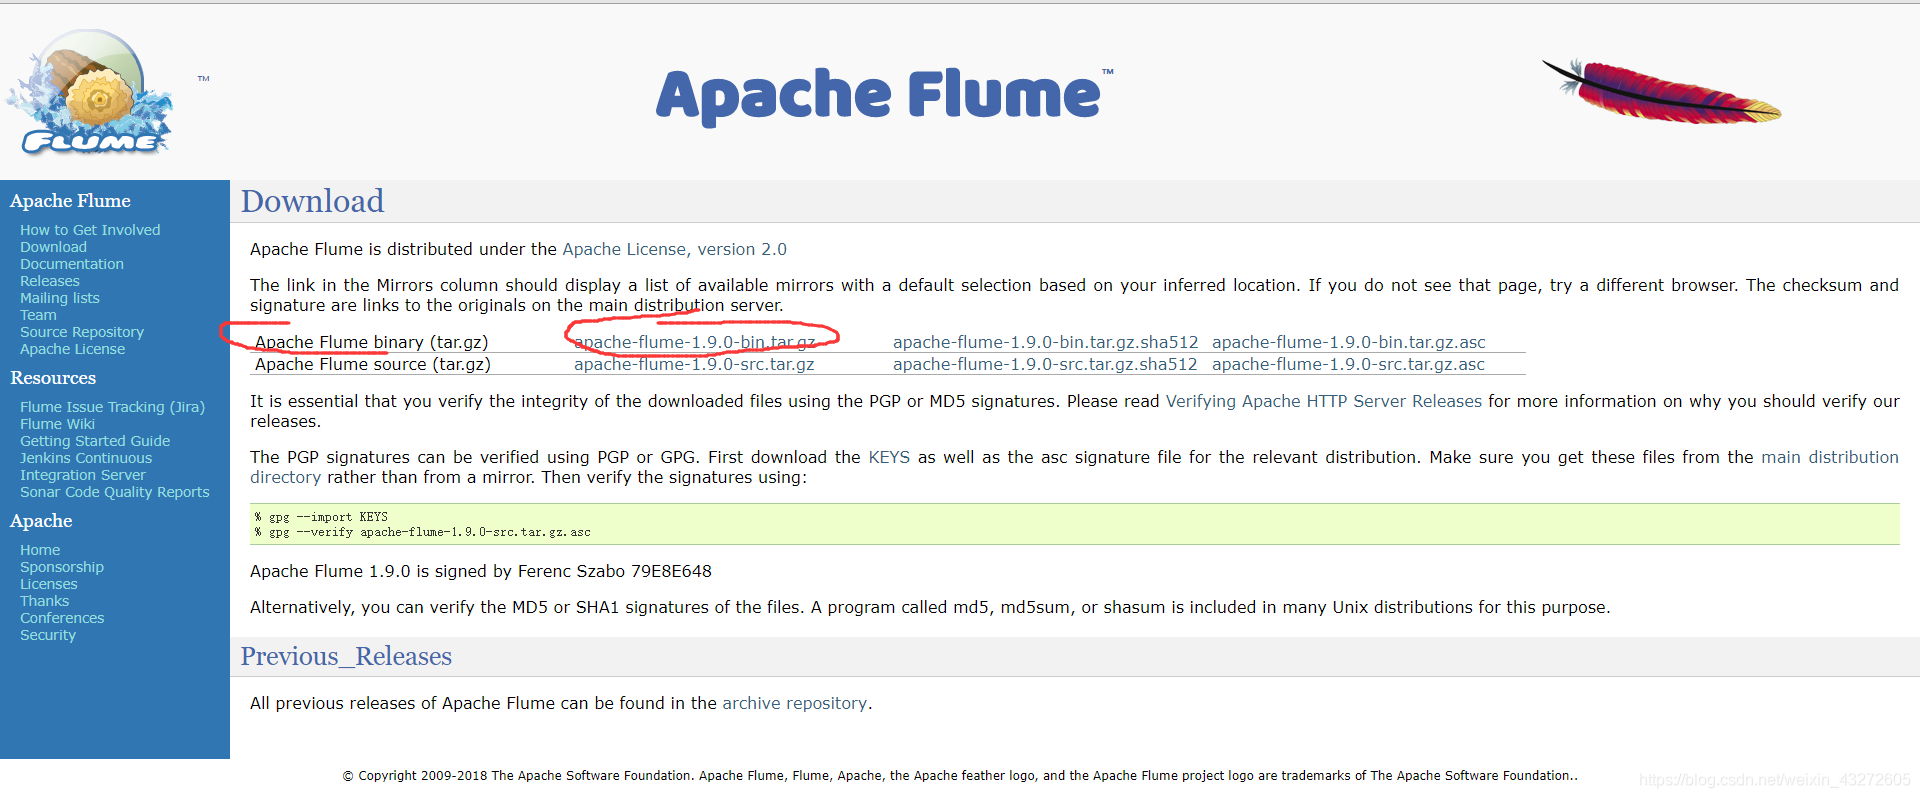Open the Releases sidebar link
The height and width of the screenshot is (798, 1920).
[50, 281]
